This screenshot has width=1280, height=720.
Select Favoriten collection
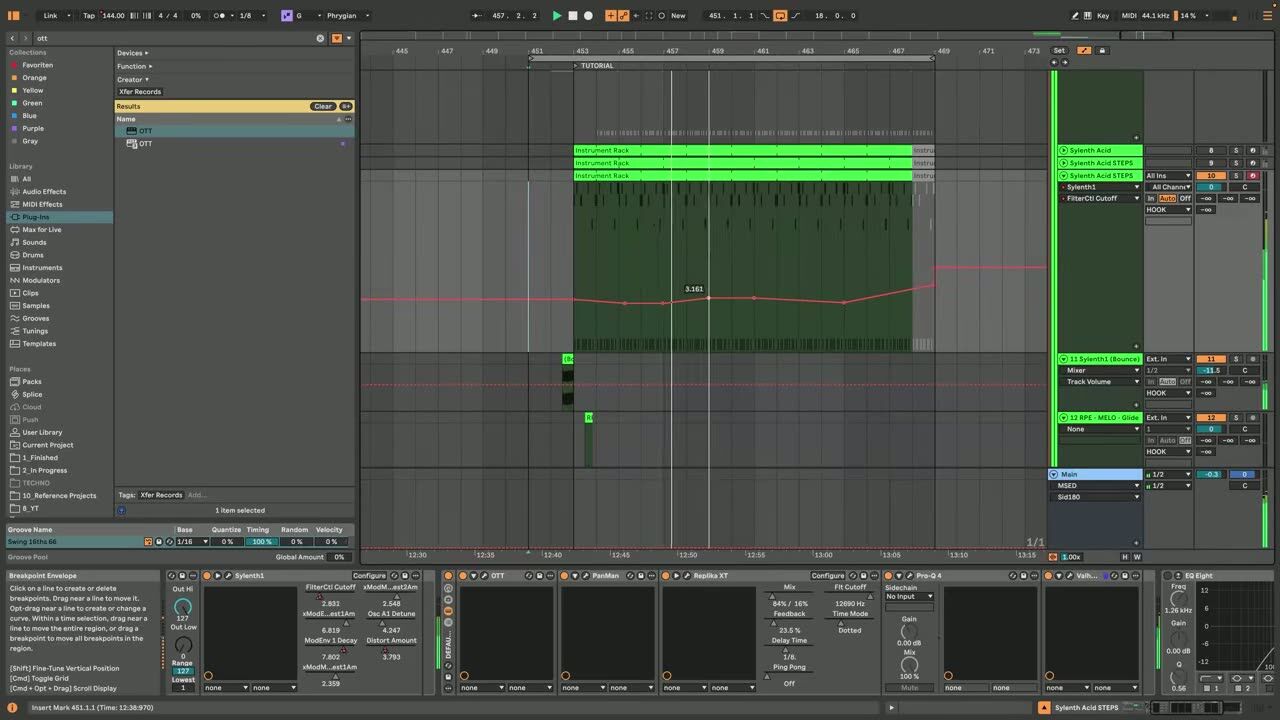(x=38, y=65)
